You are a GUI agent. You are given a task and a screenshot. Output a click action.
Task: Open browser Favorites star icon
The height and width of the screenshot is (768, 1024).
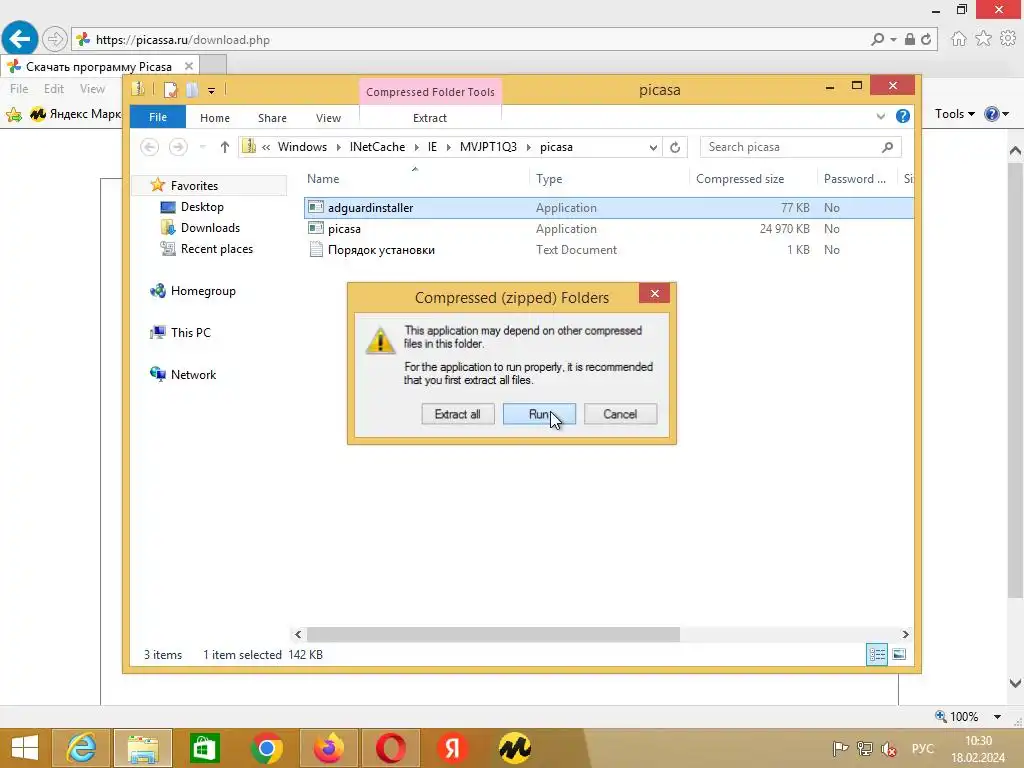(x=983, y=39)
